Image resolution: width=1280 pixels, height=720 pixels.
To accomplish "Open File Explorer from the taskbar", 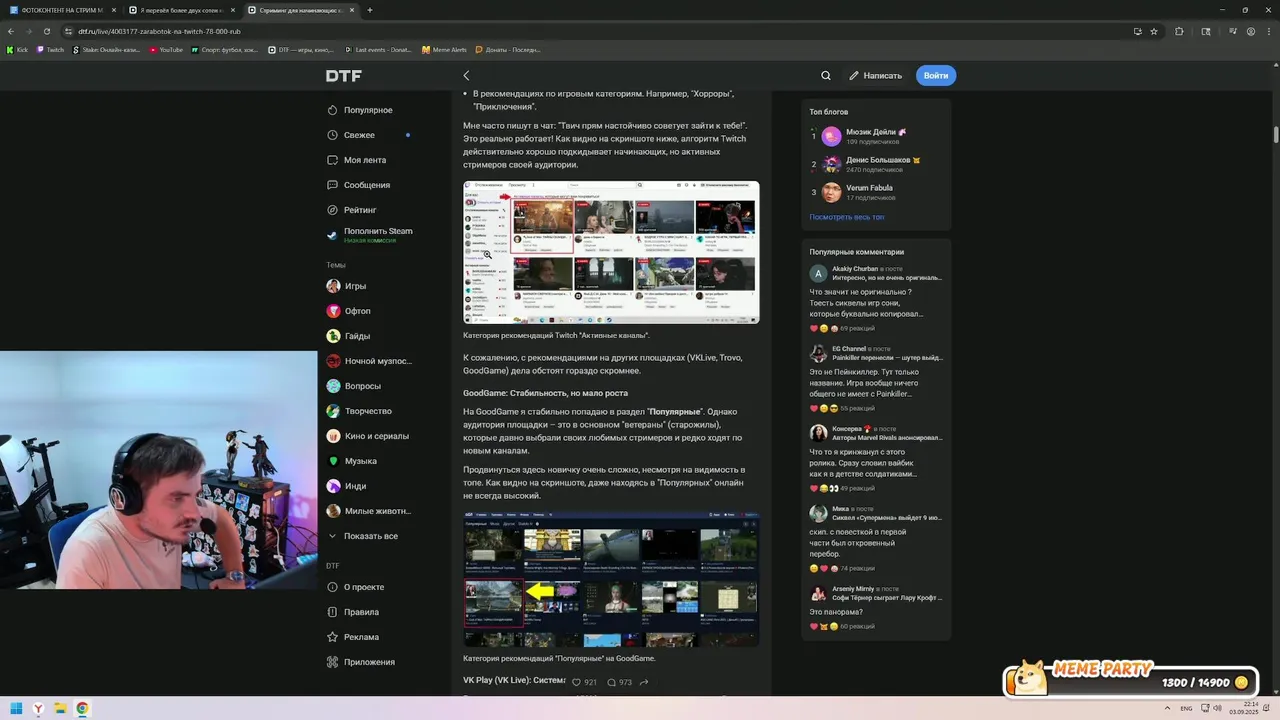I will 60,709.
